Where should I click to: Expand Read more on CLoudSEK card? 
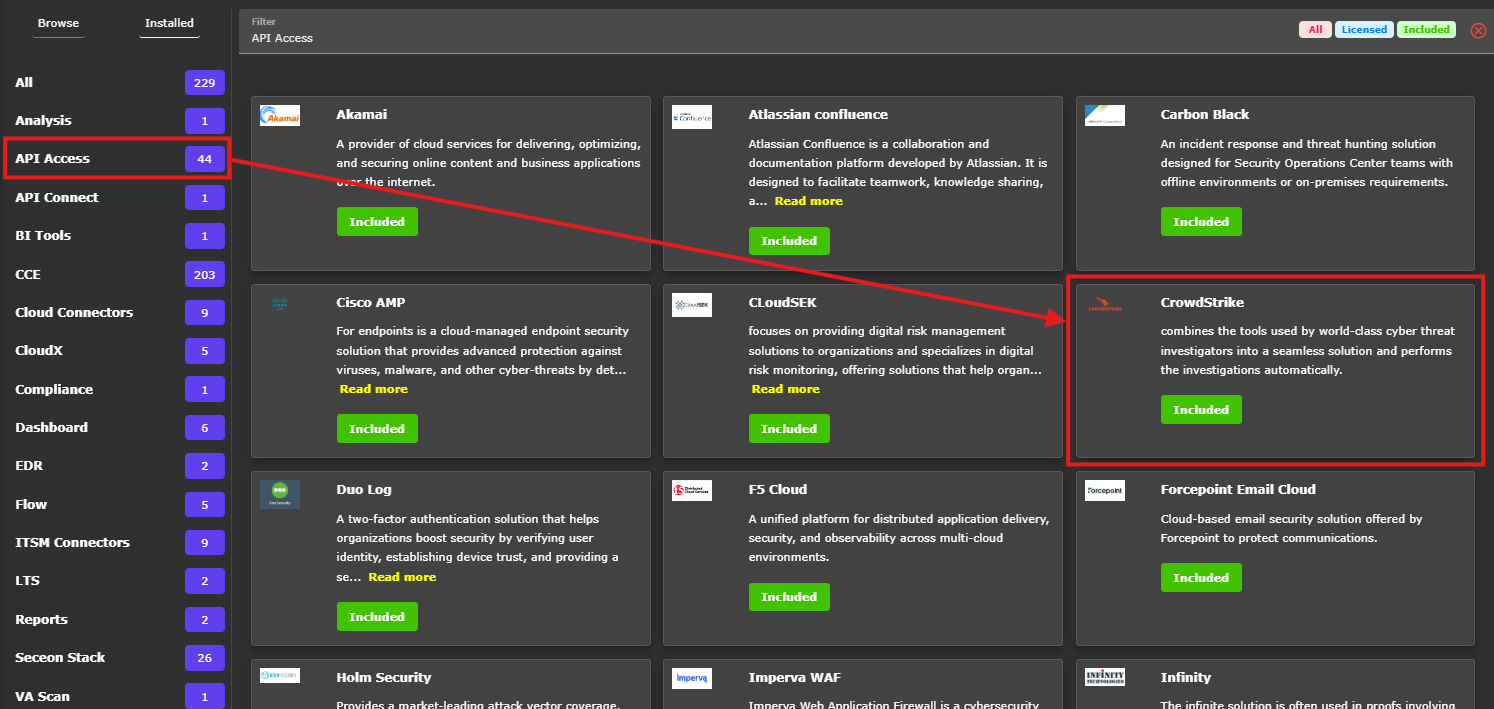pyautogui.click(x=785, y=389)
